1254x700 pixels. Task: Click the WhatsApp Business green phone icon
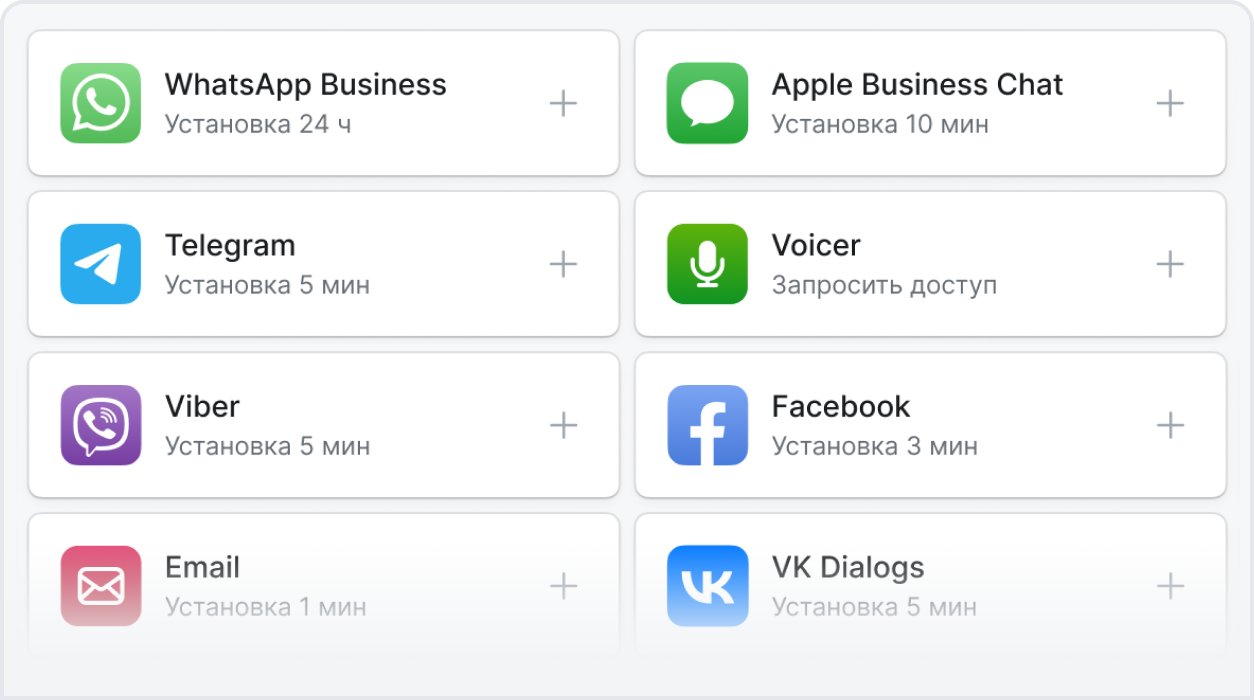100,103
